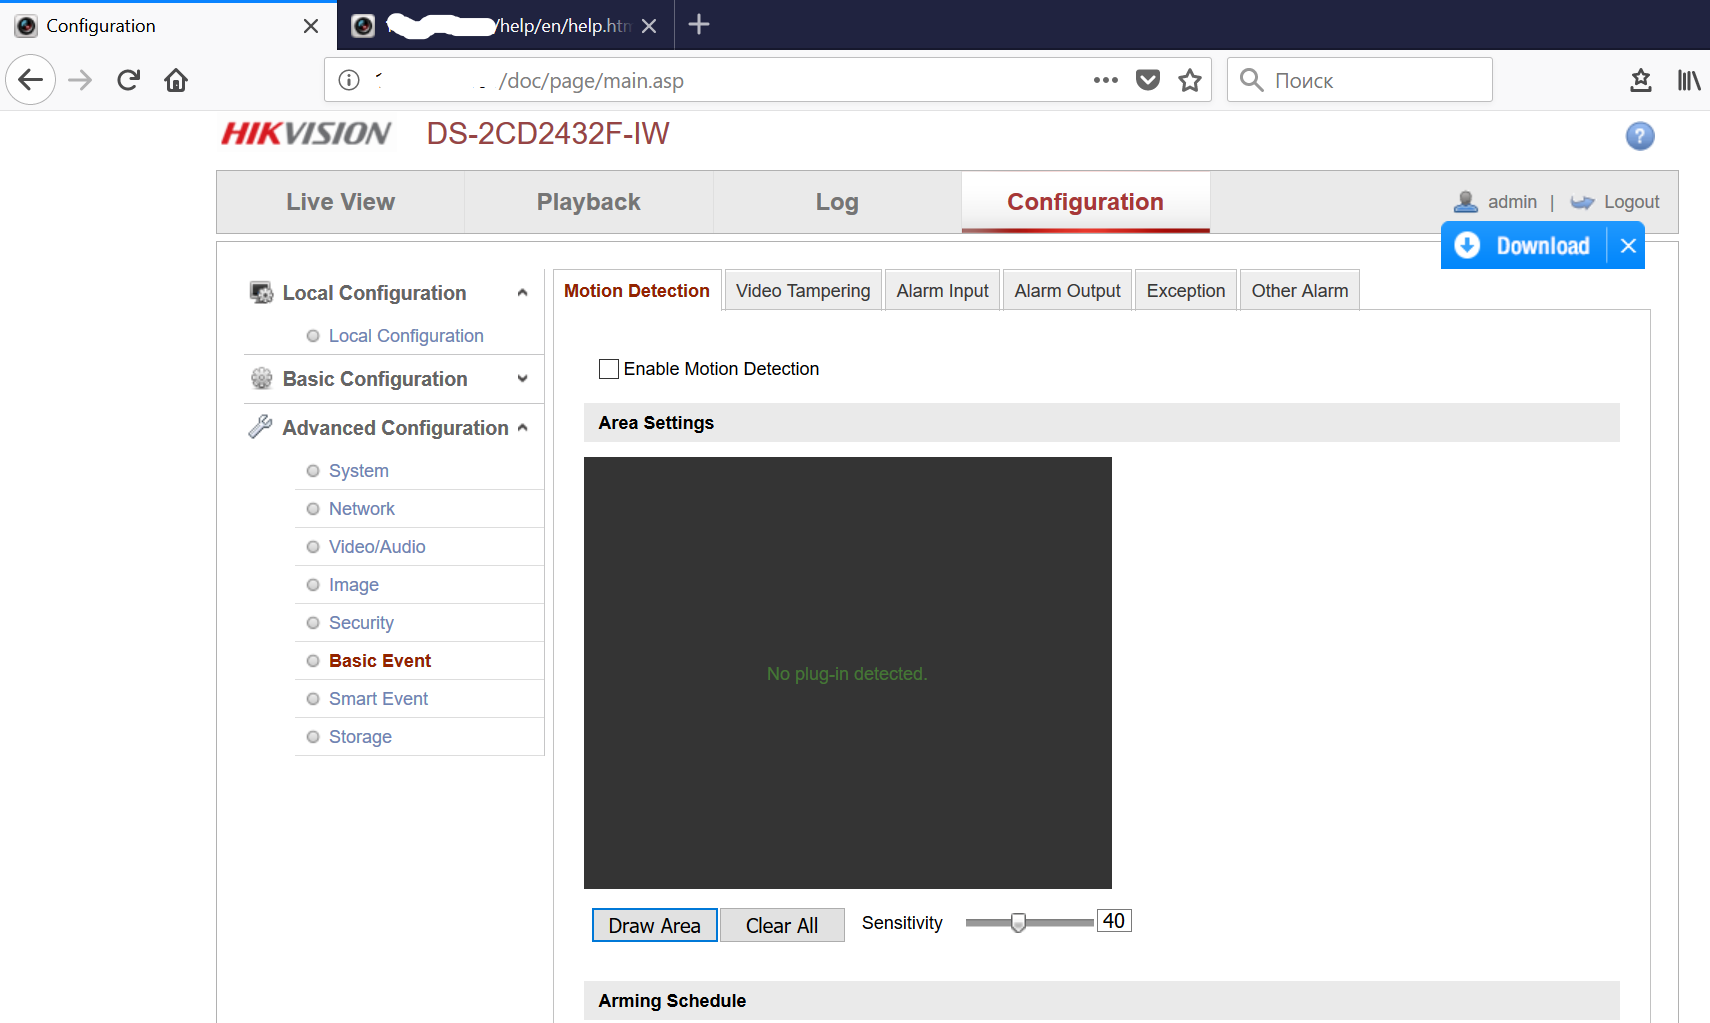
Task: Click the Sensitivity slider handle
Action: point(1018,922)
